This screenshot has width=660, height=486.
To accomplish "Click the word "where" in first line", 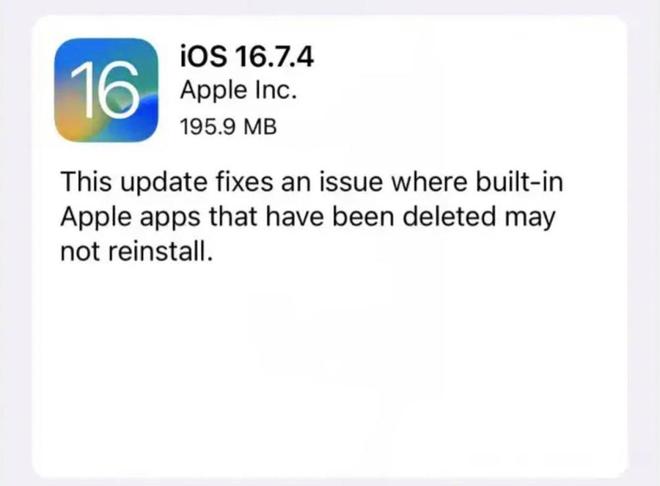I will 429,182.
